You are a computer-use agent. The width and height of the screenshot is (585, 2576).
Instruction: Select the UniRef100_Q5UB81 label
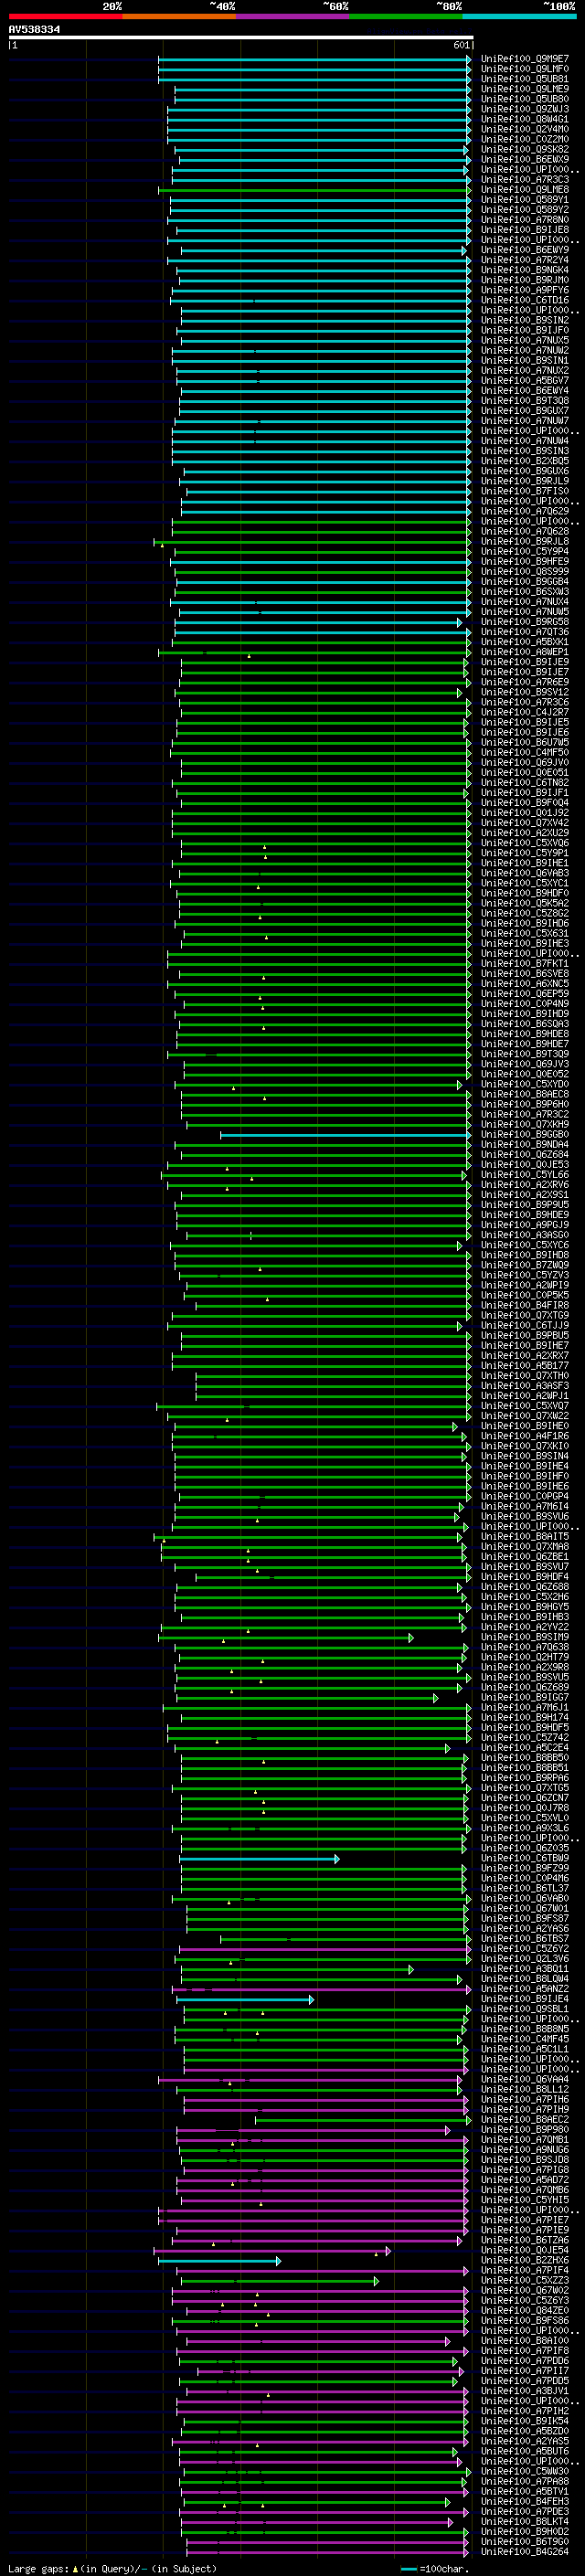(x=525, y=79)
